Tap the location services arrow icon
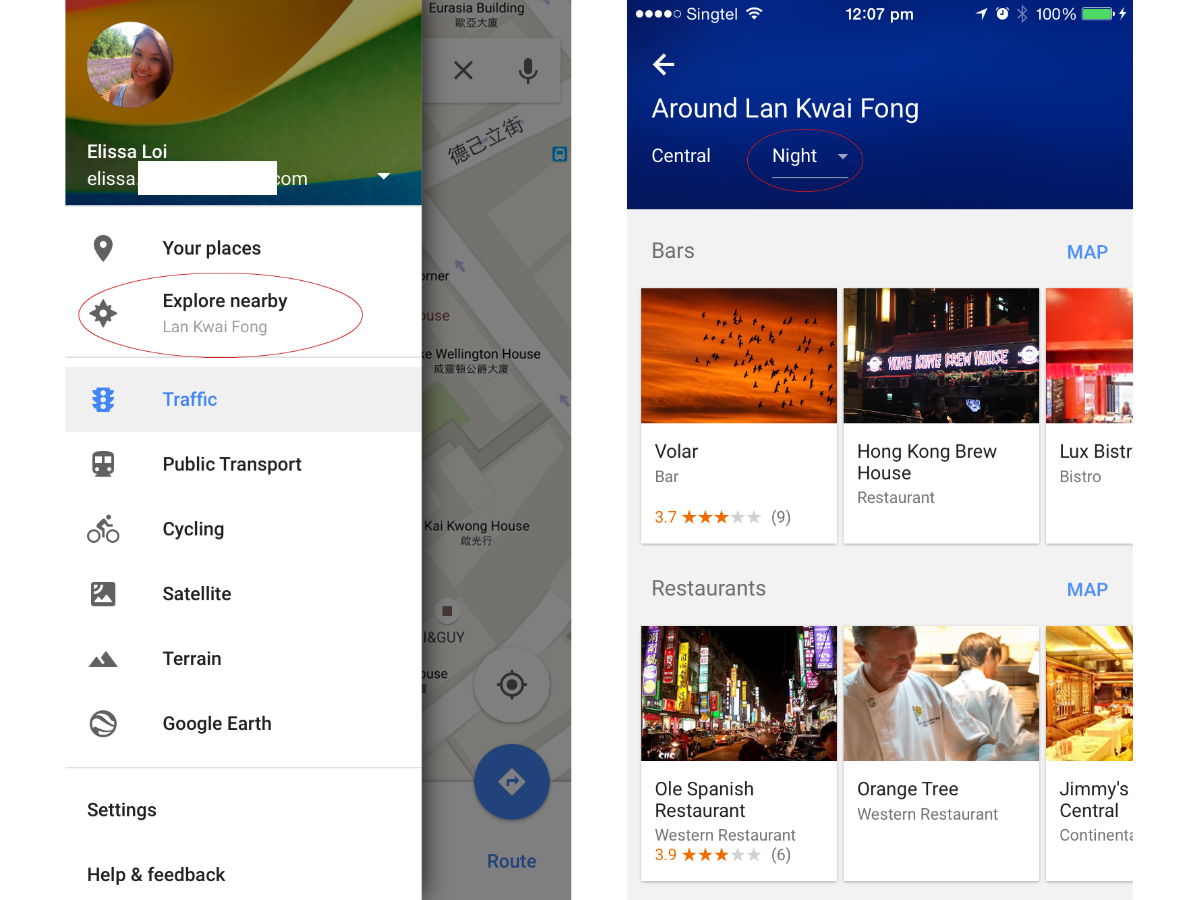Viewport: 1200px width, 900px height. [983, 14]
